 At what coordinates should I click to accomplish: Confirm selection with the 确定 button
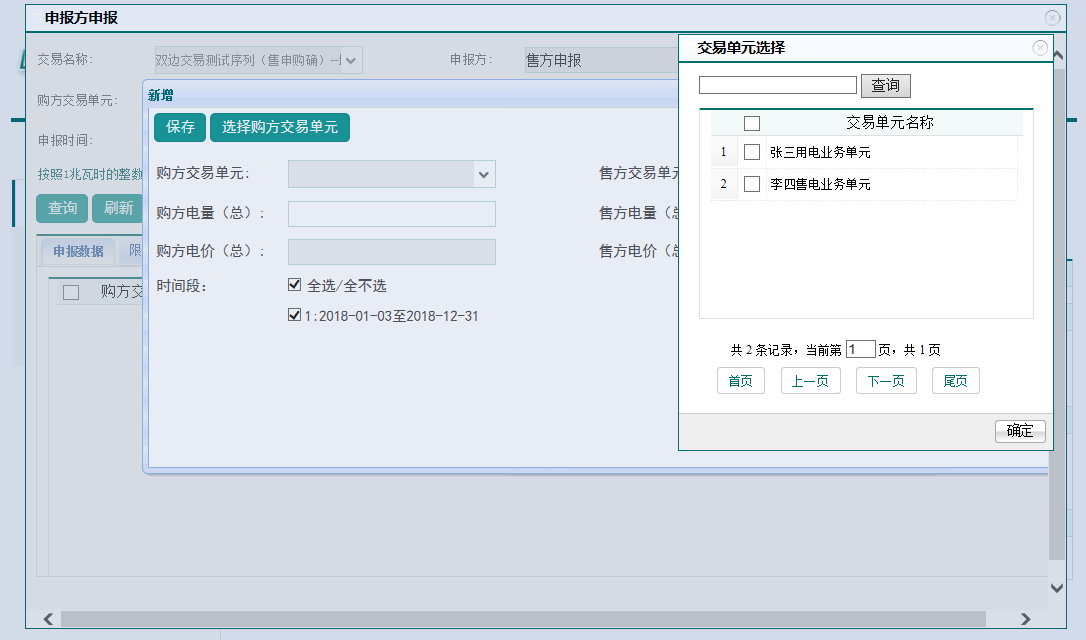1019,431
